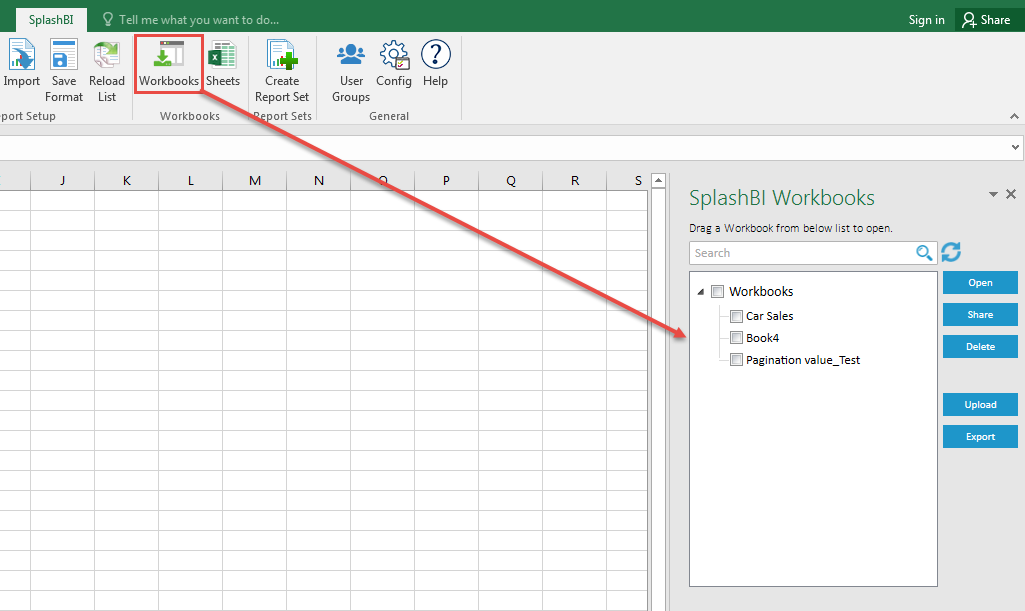Click the workbook Search field
This screenshot has width=1025, height=611.
(802, 253)
